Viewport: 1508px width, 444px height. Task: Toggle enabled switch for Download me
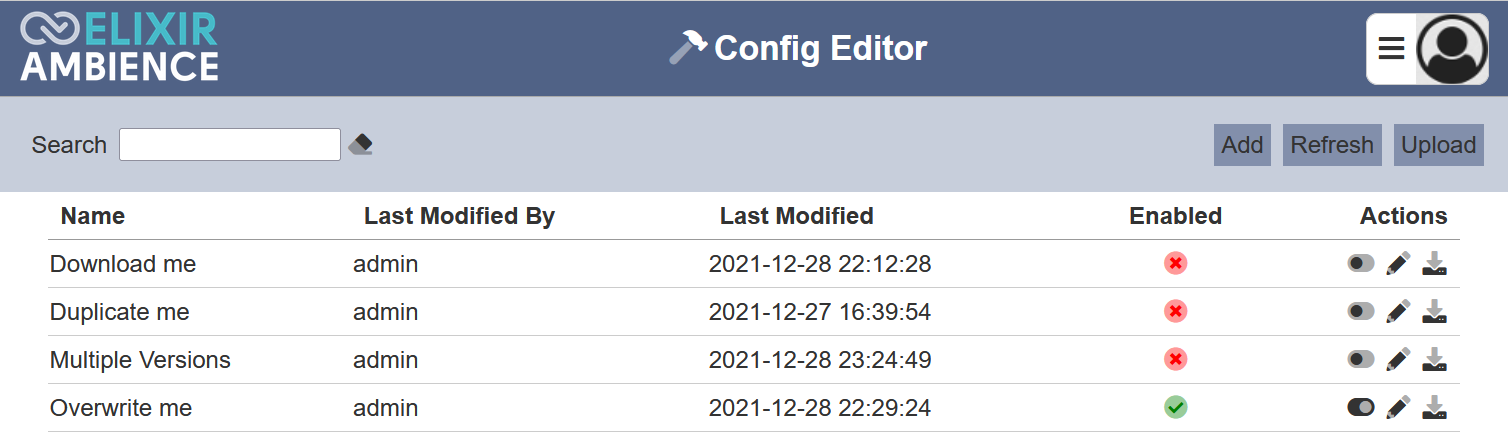[x=1361, y=264]
